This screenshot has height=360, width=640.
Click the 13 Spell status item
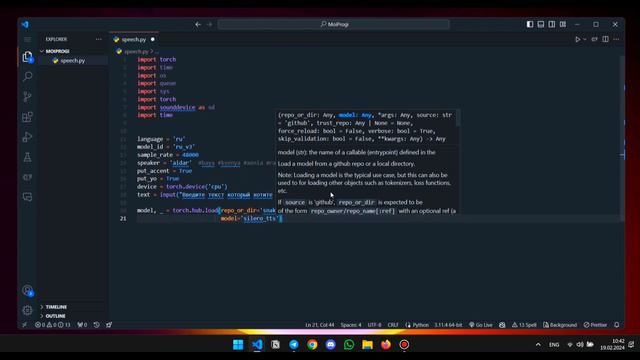tap(524, 325)
